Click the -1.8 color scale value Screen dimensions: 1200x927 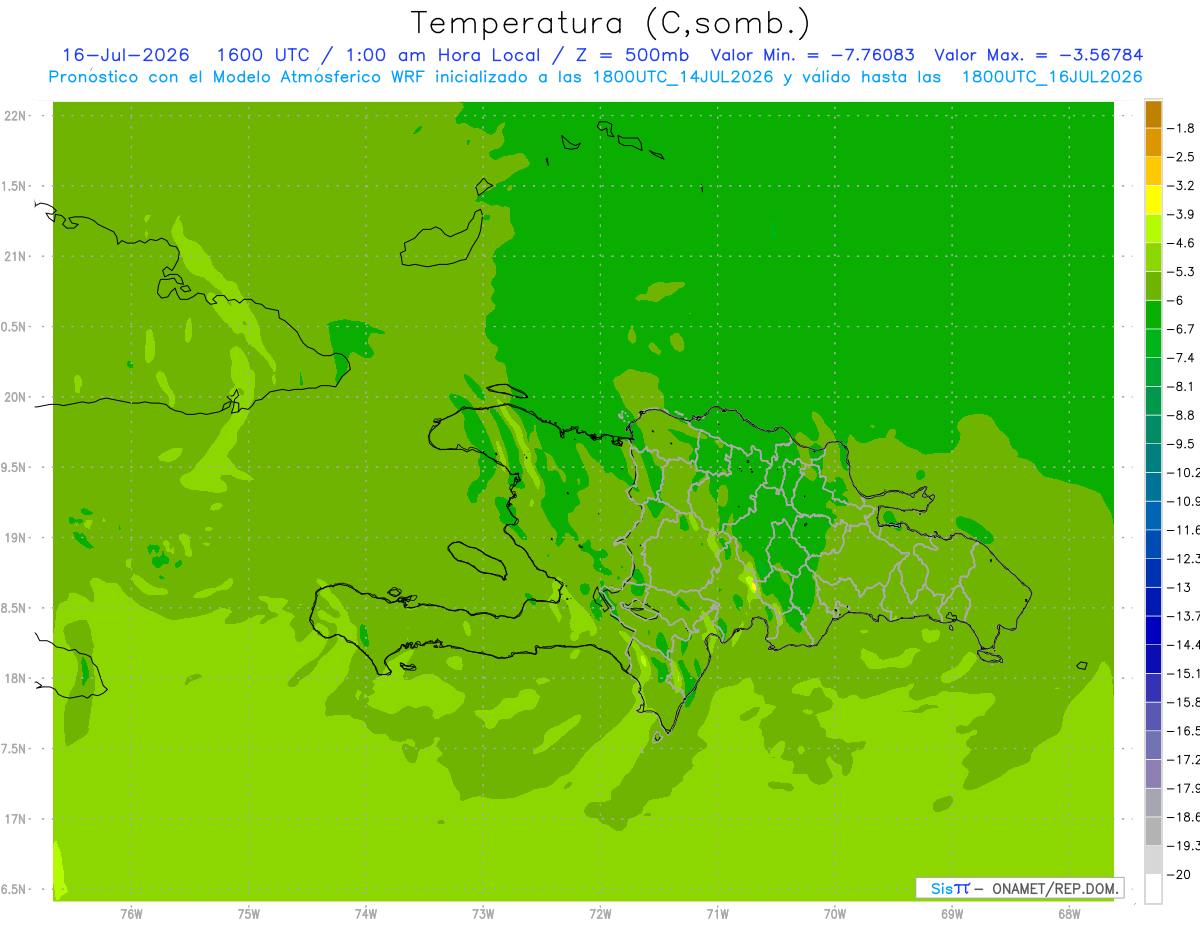point(1181,128)
